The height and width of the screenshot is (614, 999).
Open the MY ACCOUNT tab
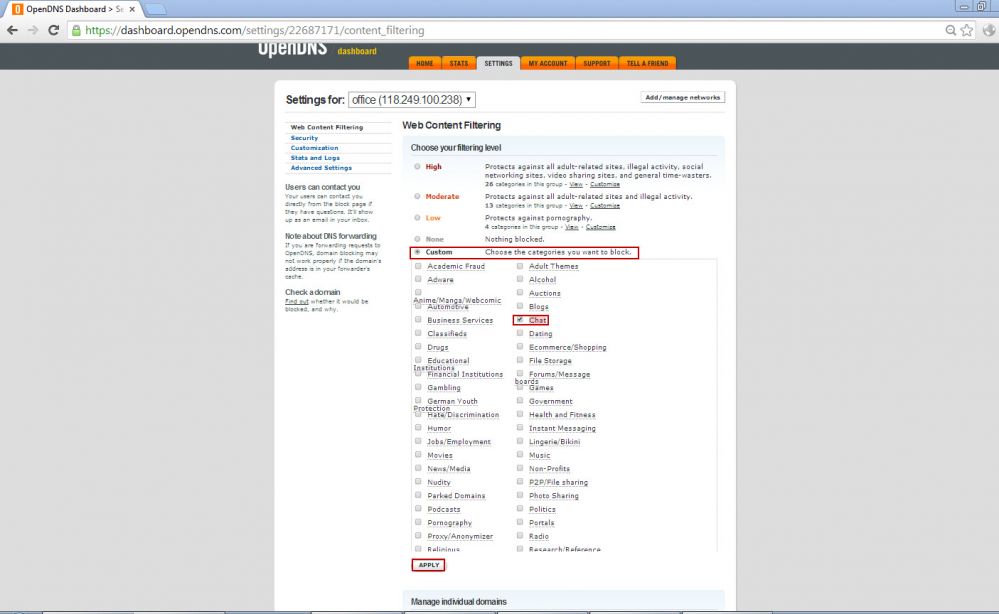(547, 63)
